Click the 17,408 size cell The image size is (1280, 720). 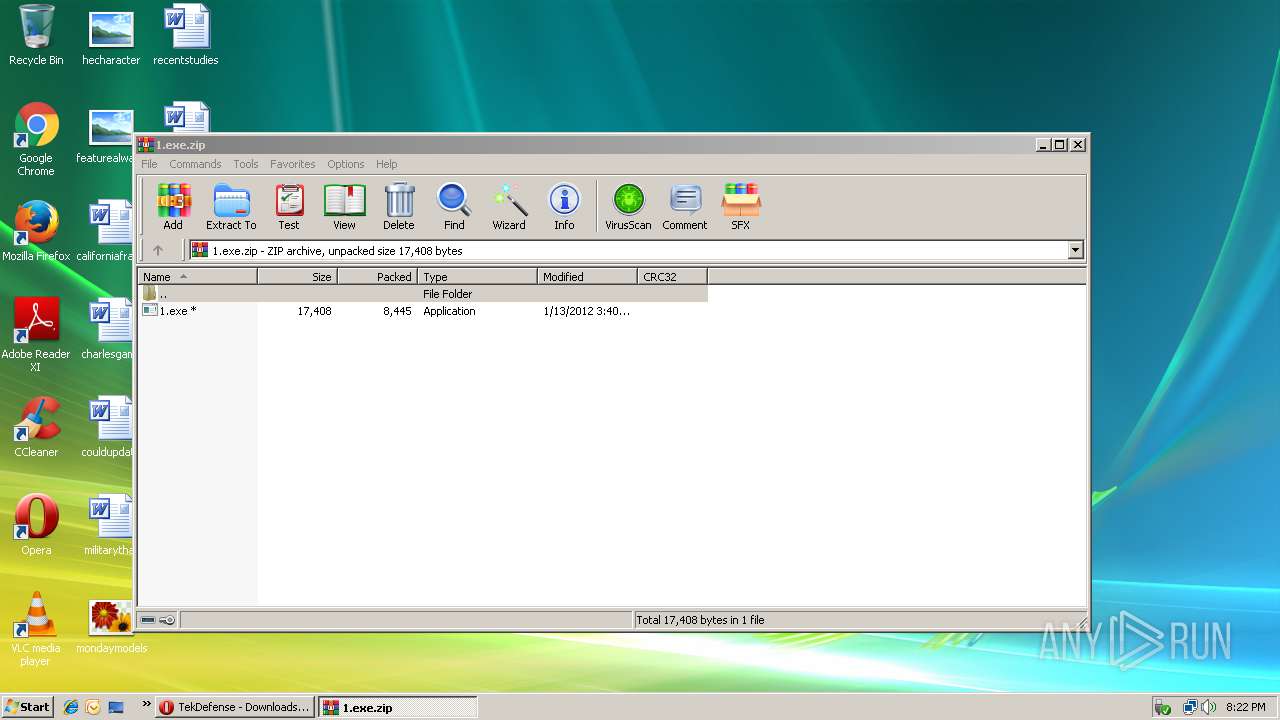tap(314, 311)
